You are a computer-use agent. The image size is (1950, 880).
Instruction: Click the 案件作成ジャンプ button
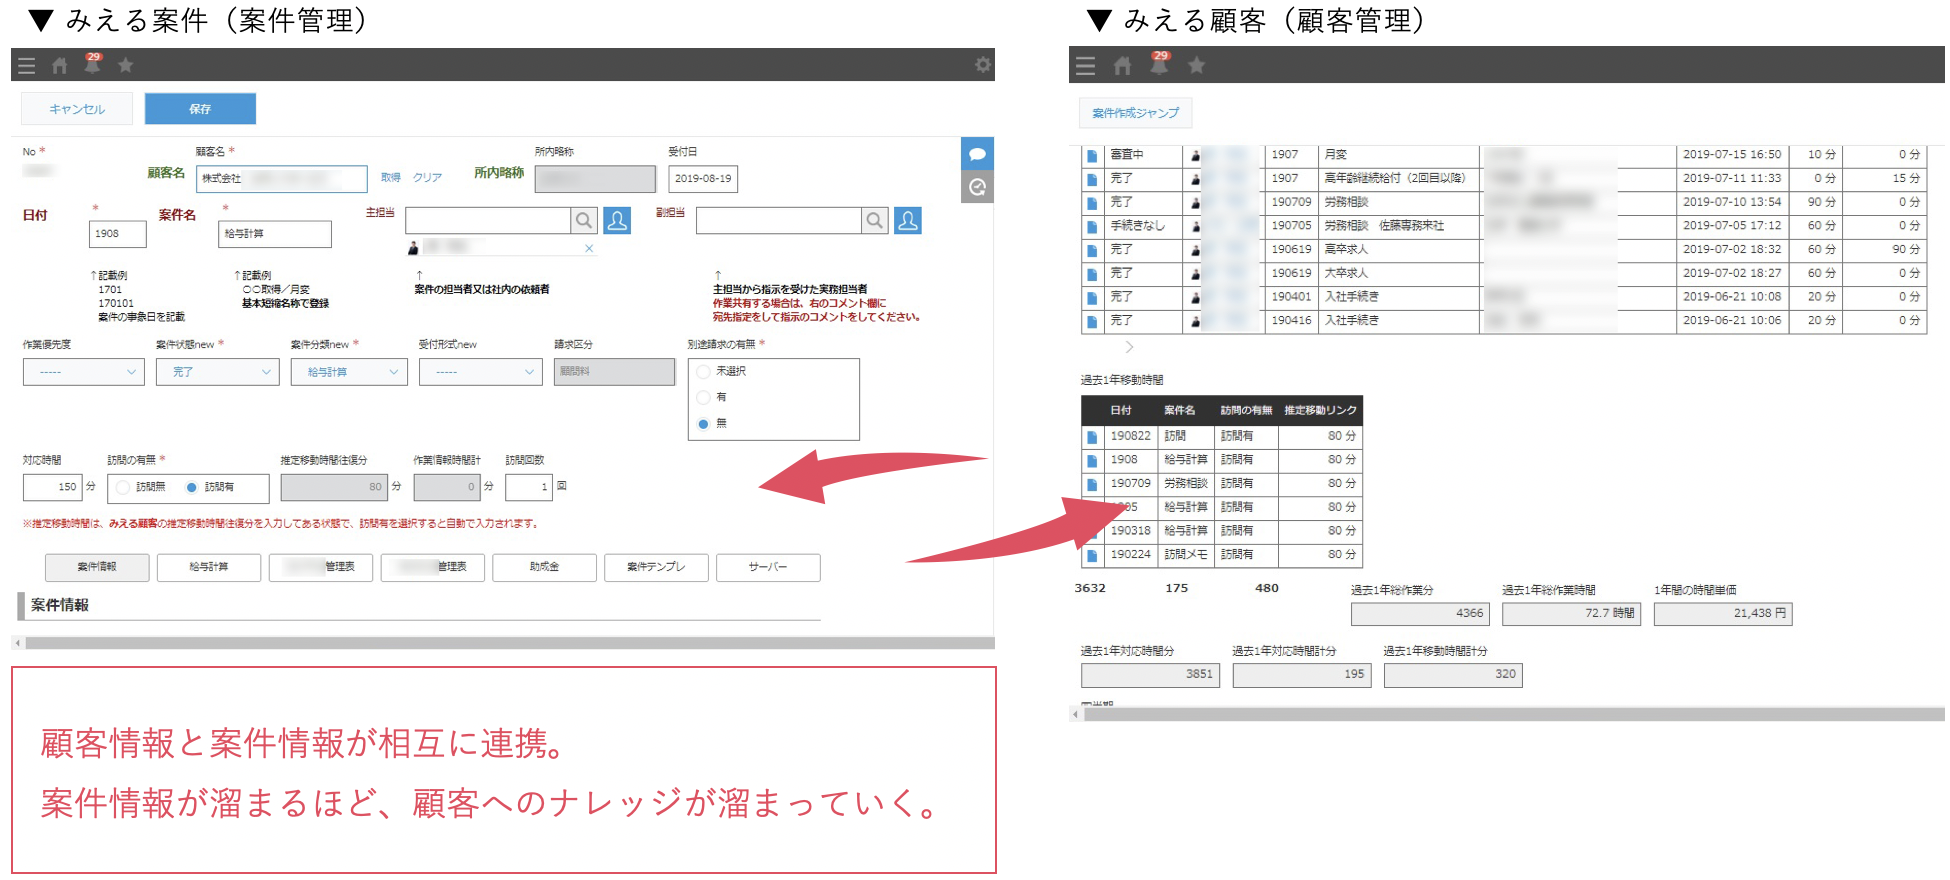coord(1135,113)
